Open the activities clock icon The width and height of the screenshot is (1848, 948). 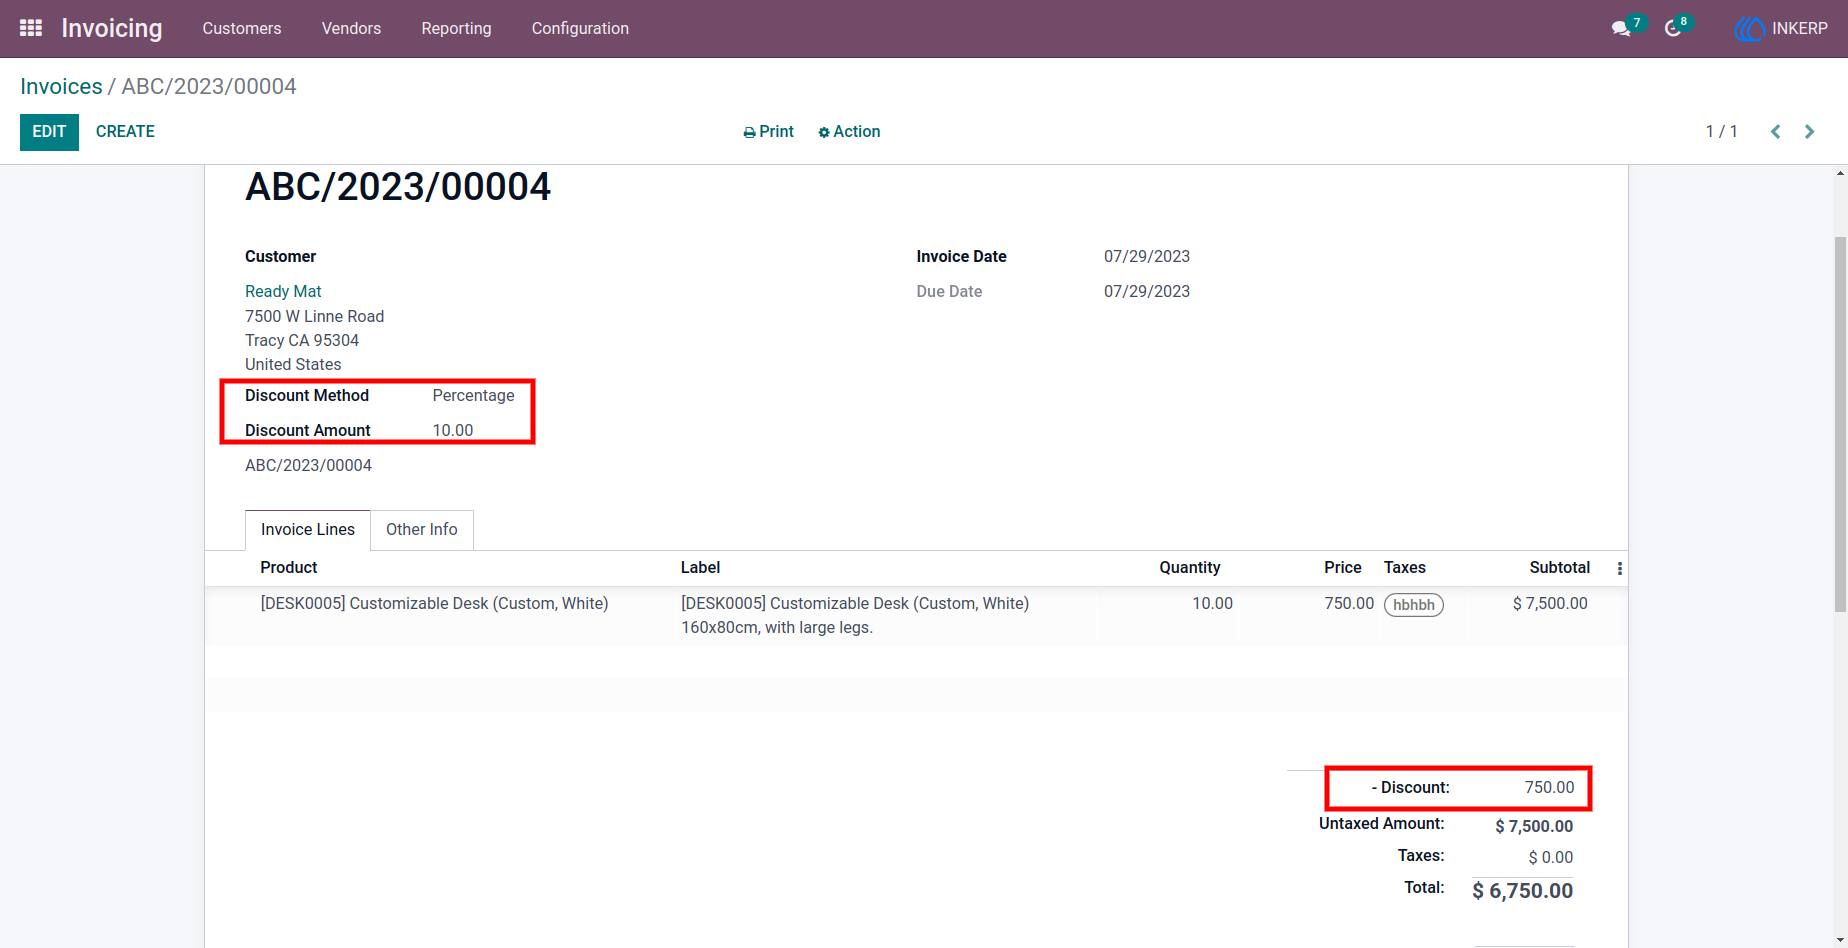click(x=1672, y=29)
